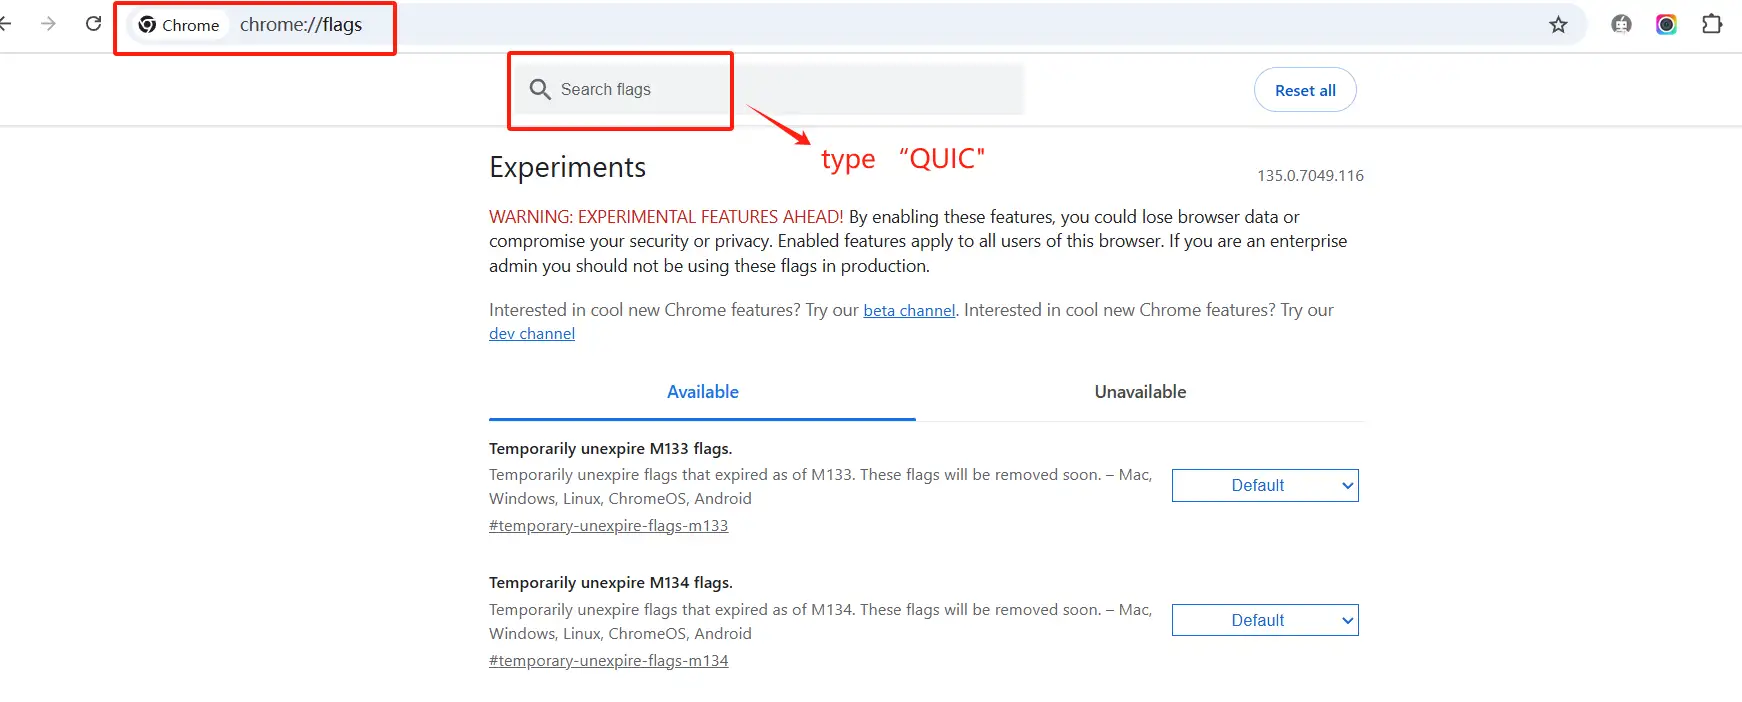Click the magnifier icon in Search flags

(540, 90)
